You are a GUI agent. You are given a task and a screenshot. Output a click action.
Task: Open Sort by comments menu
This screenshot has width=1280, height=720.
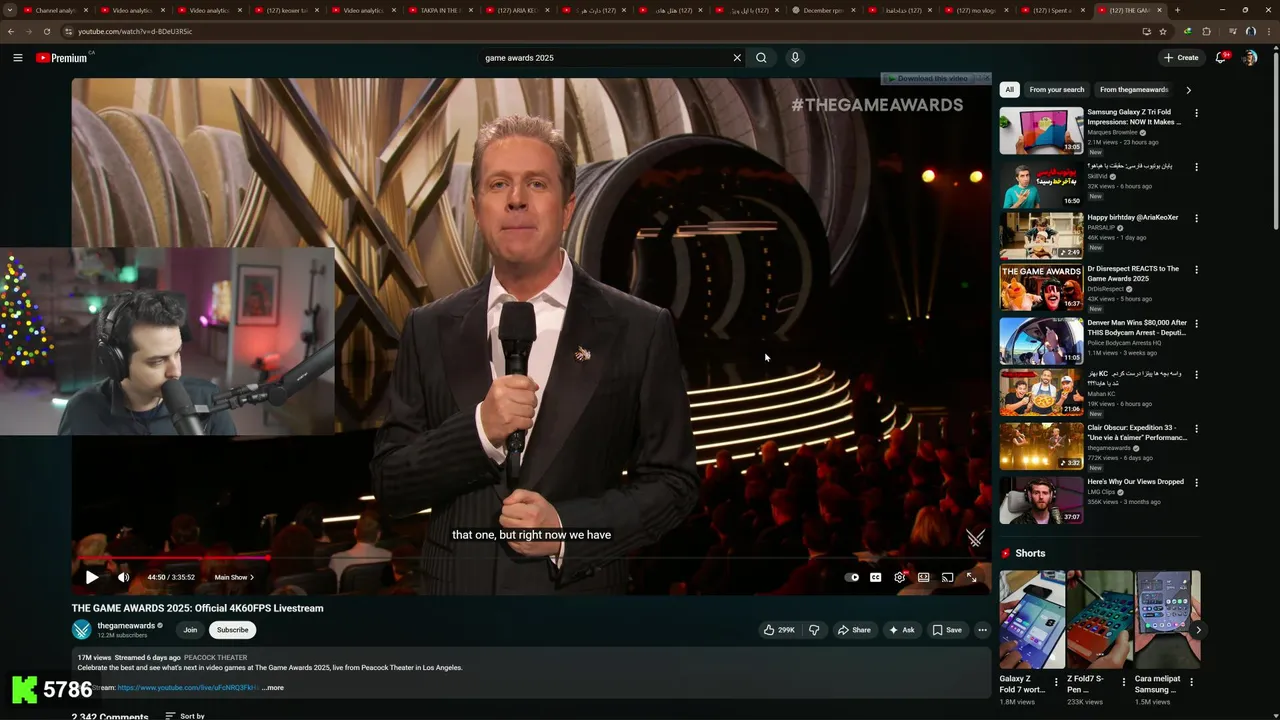(185, 716)
